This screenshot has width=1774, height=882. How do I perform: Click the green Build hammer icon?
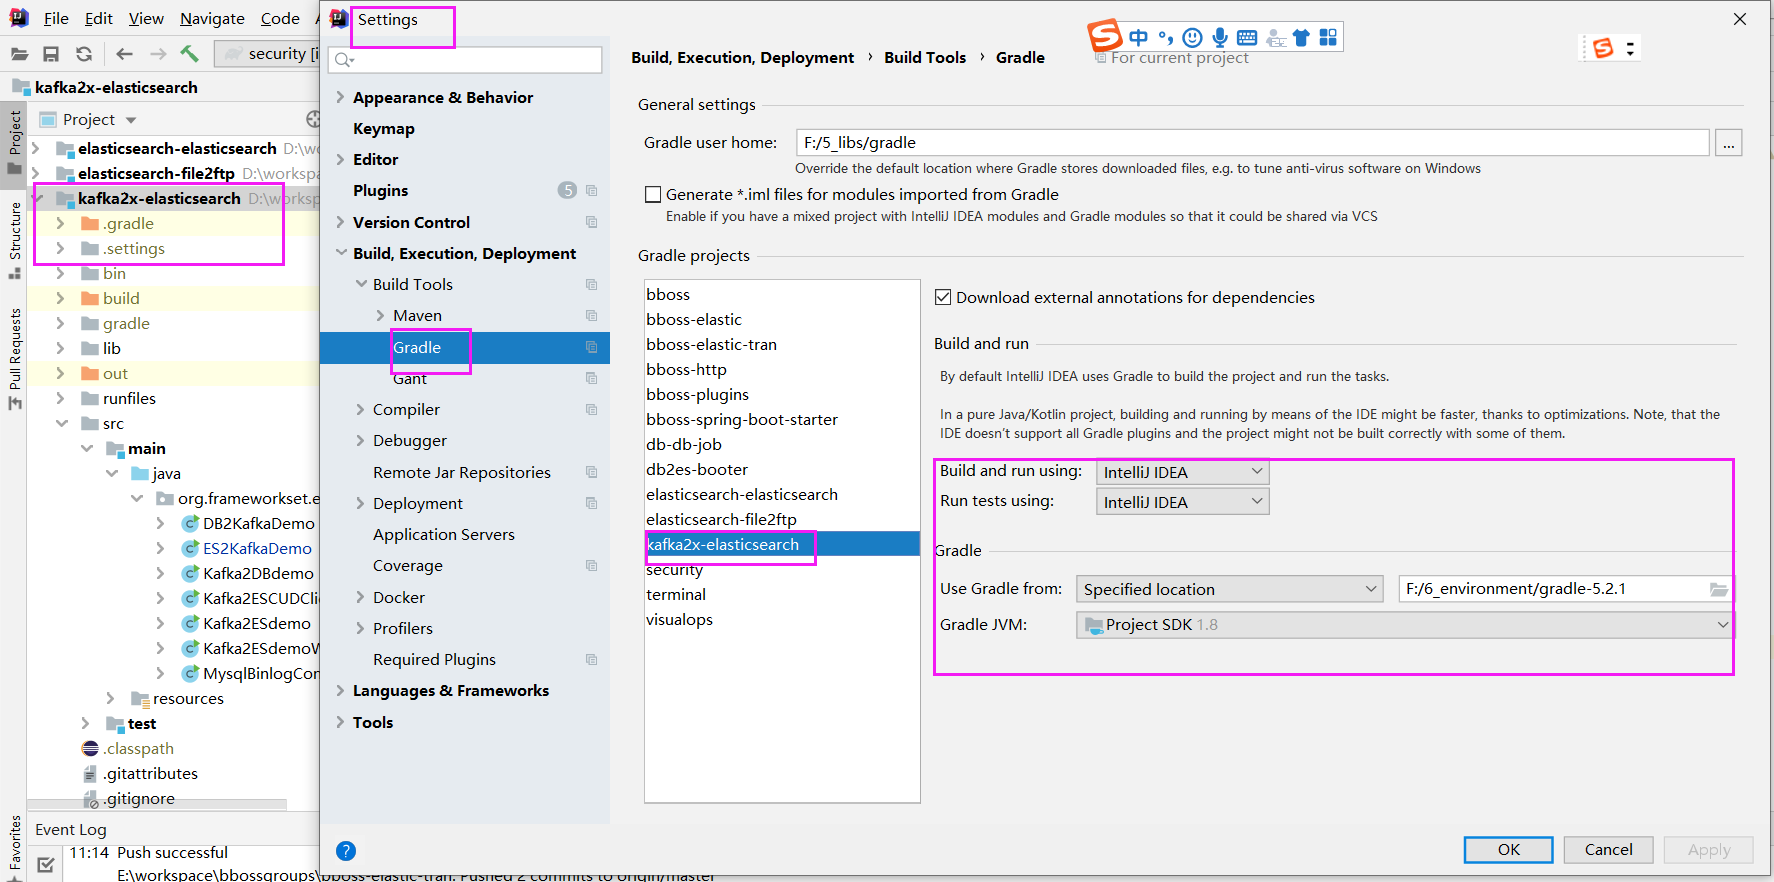coord(189,53)
